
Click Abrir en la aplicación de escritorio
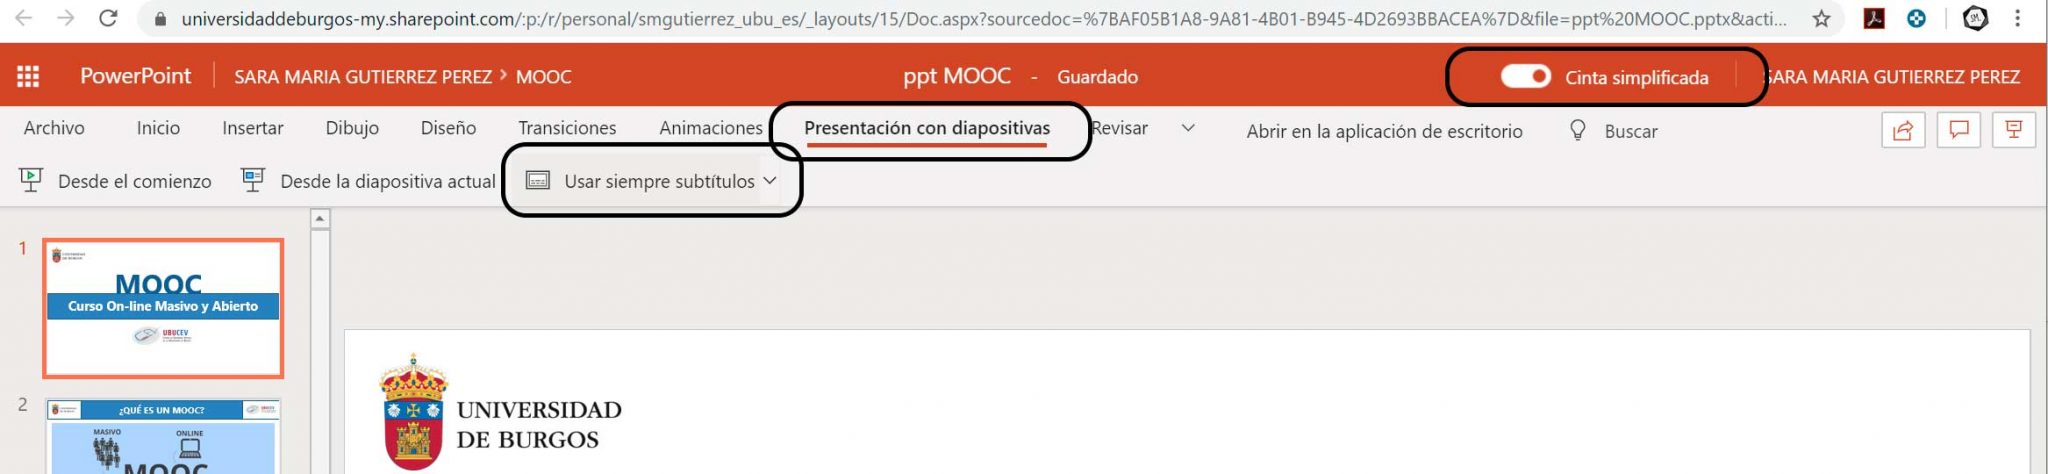(1384, 131)
